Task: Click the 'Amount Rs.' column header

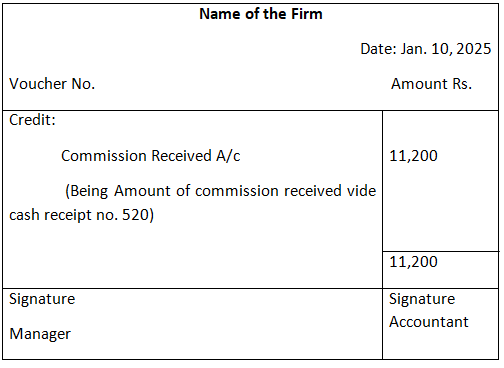Action: [431, 84]
